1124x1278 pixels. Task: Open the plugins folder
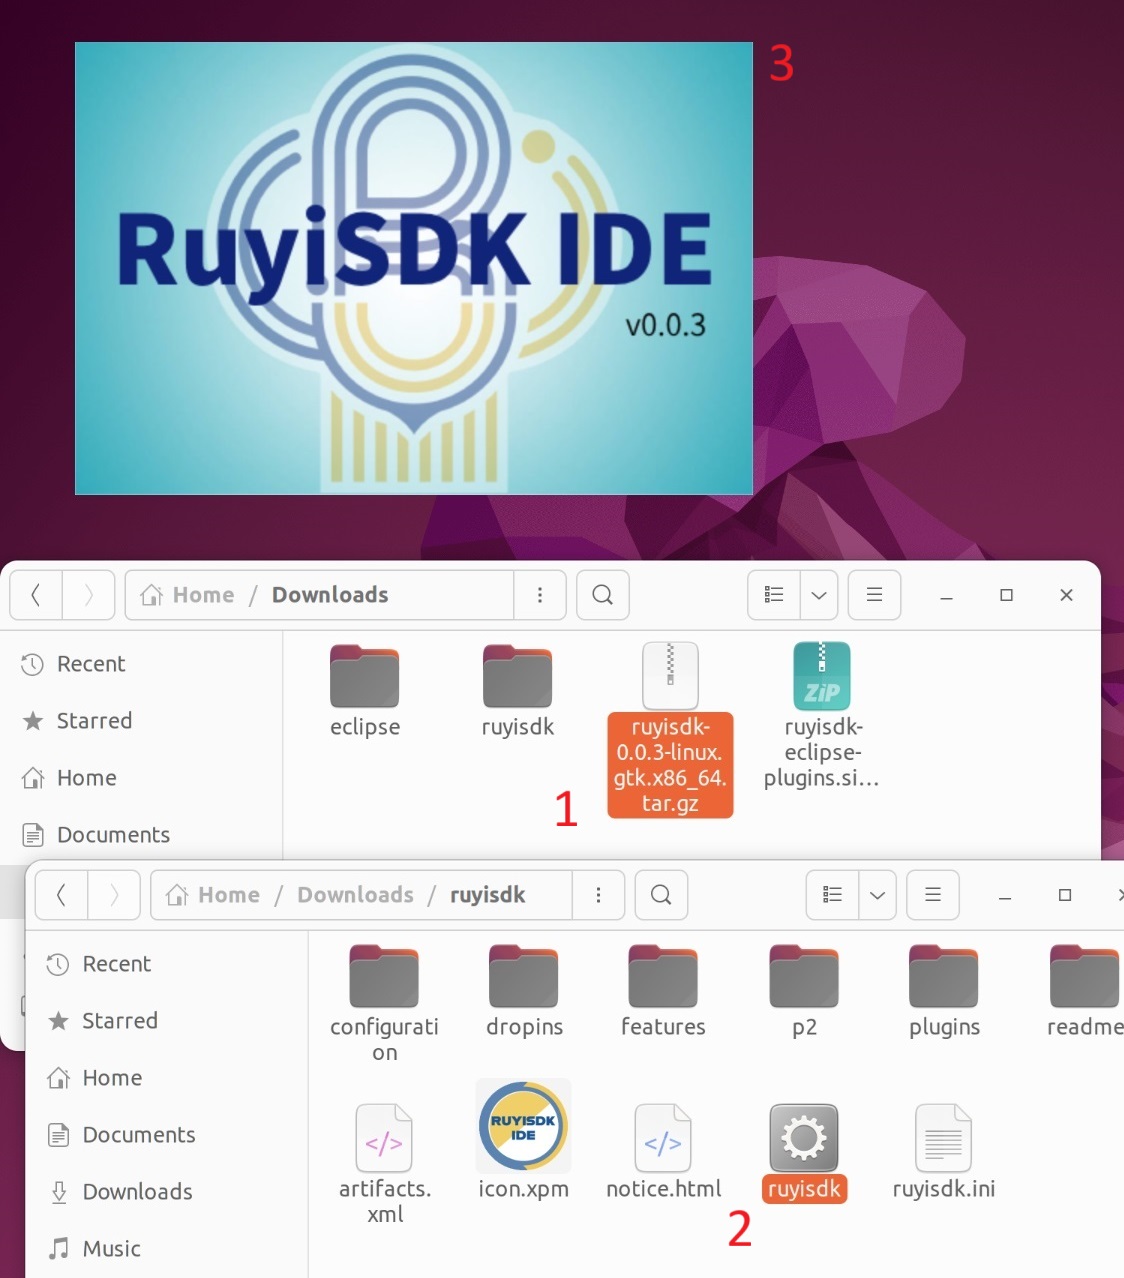[942, 975]
